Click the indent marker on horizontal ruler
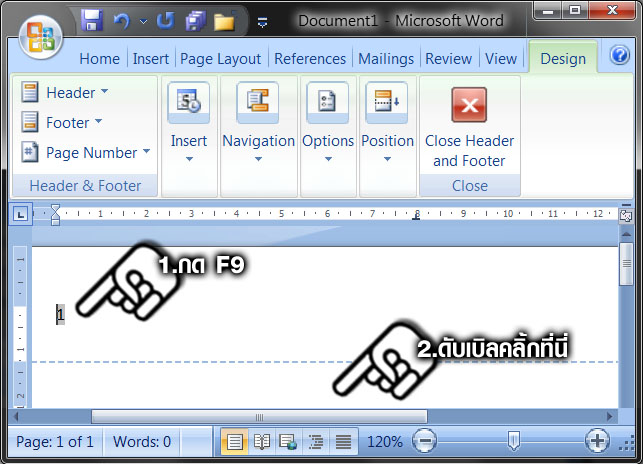 point(55,215)
